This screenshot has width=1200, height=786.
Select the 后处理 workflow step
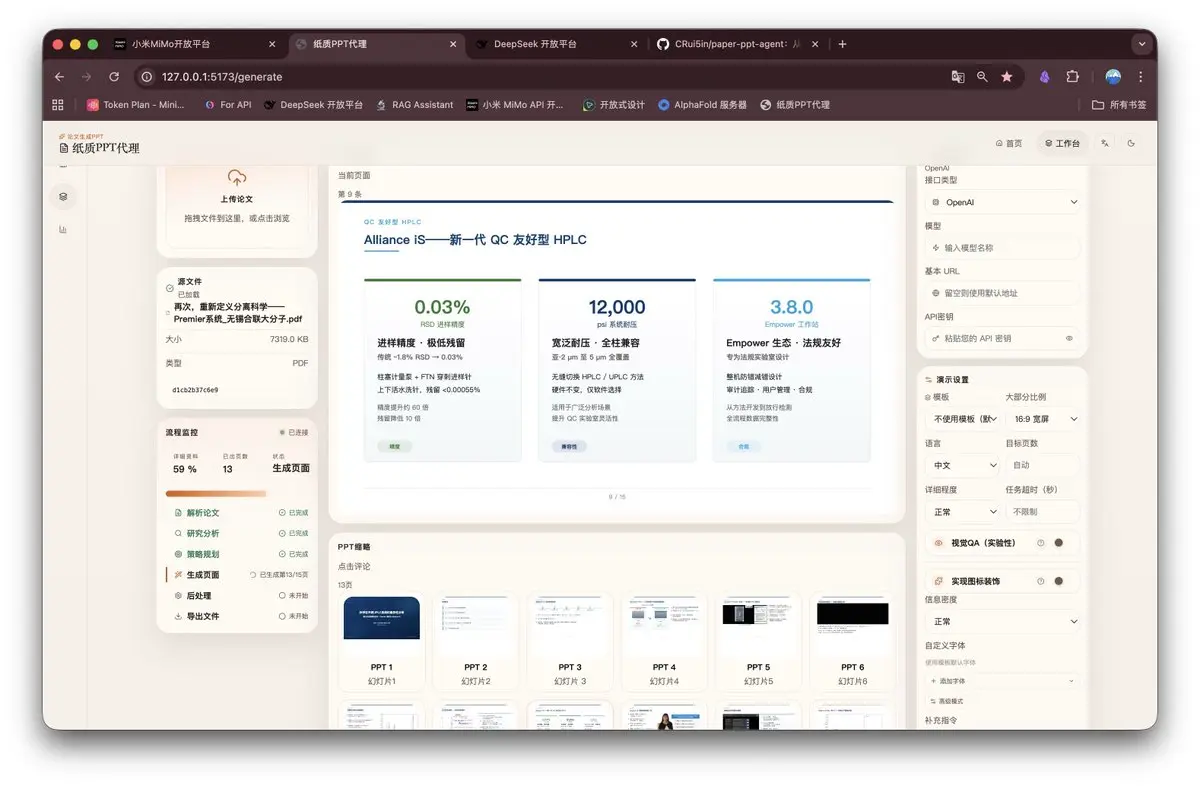(237, 595)
